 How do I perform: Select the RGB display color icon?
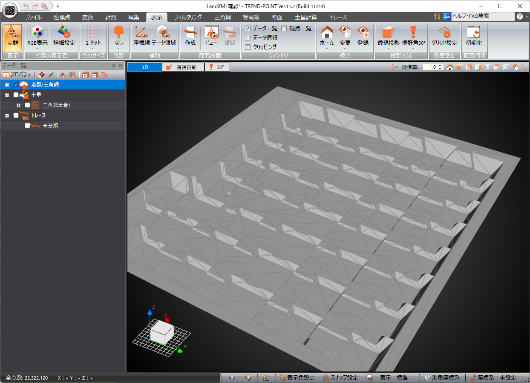coord(37,32)
